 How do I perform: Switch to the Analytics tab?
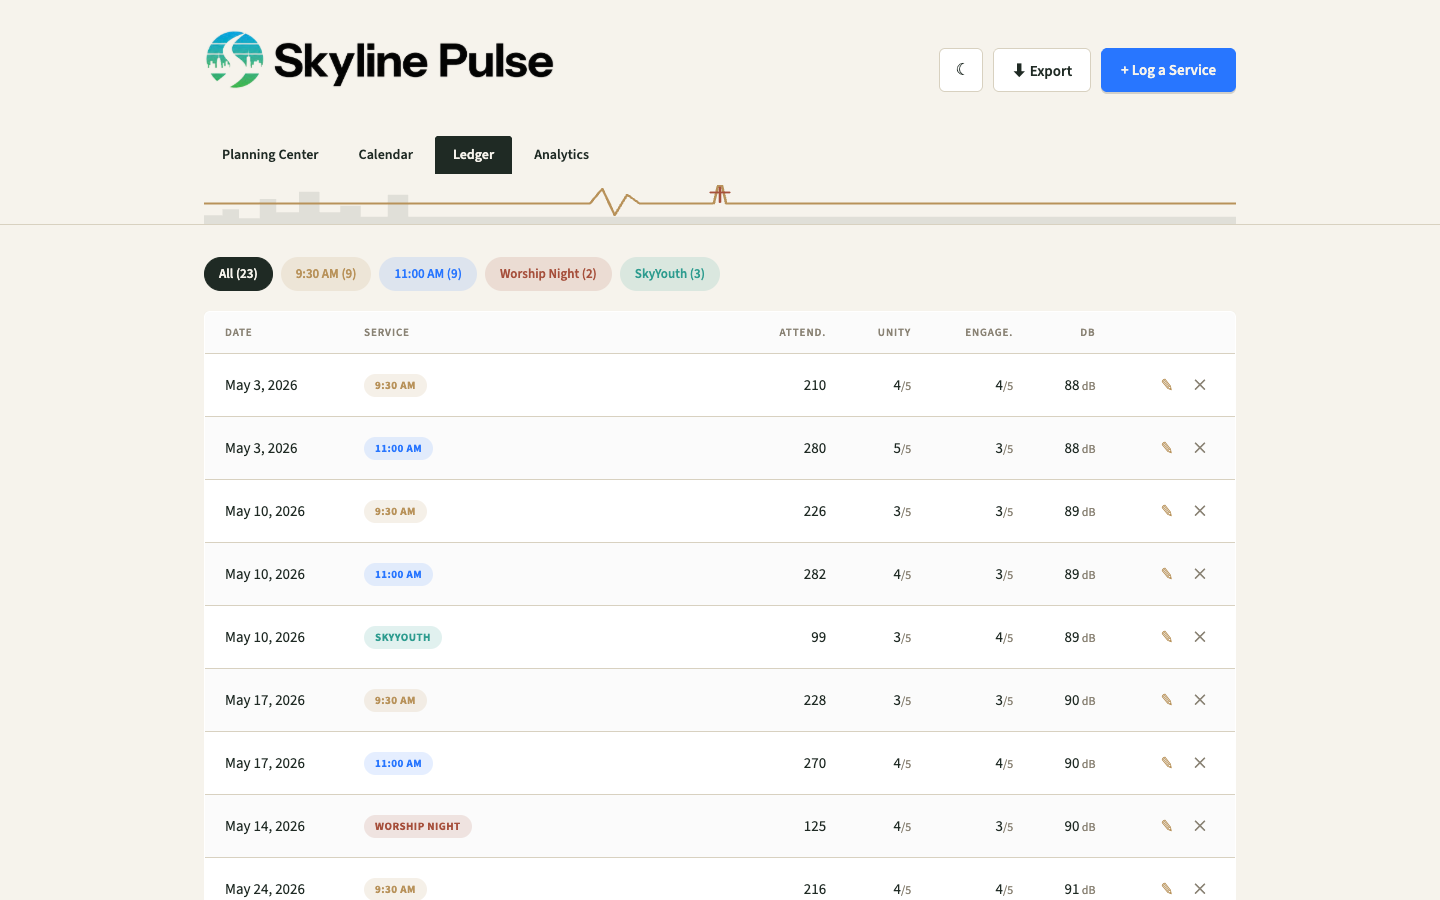pos(561,155)
